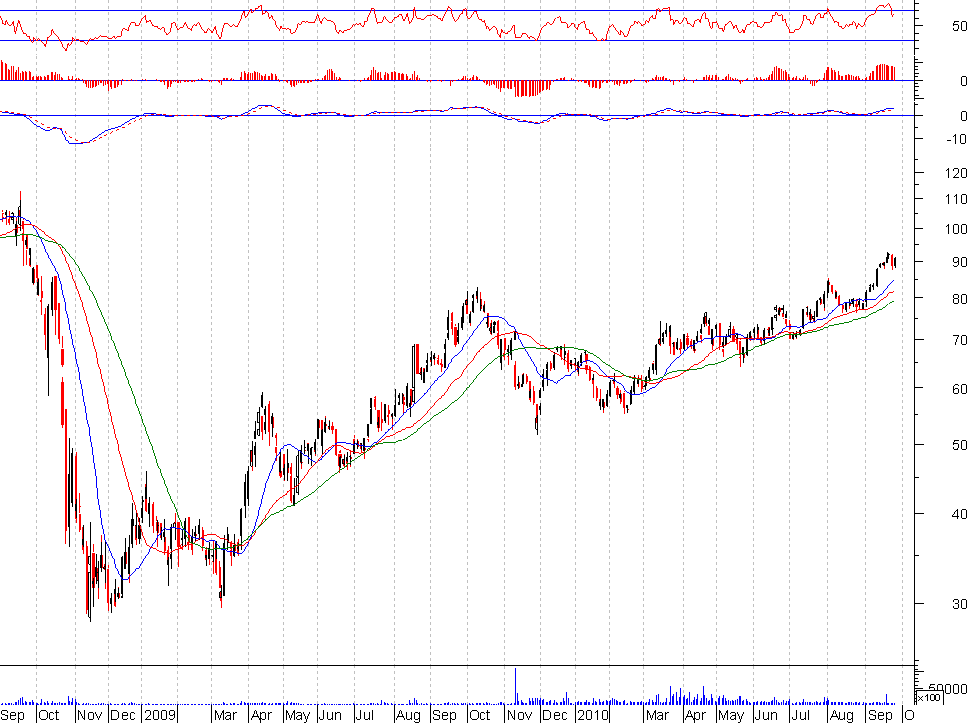Click the 2009 year label on the time axis
Image resolution: width=971 pixels, height=723 pixels.
point(160,715)
